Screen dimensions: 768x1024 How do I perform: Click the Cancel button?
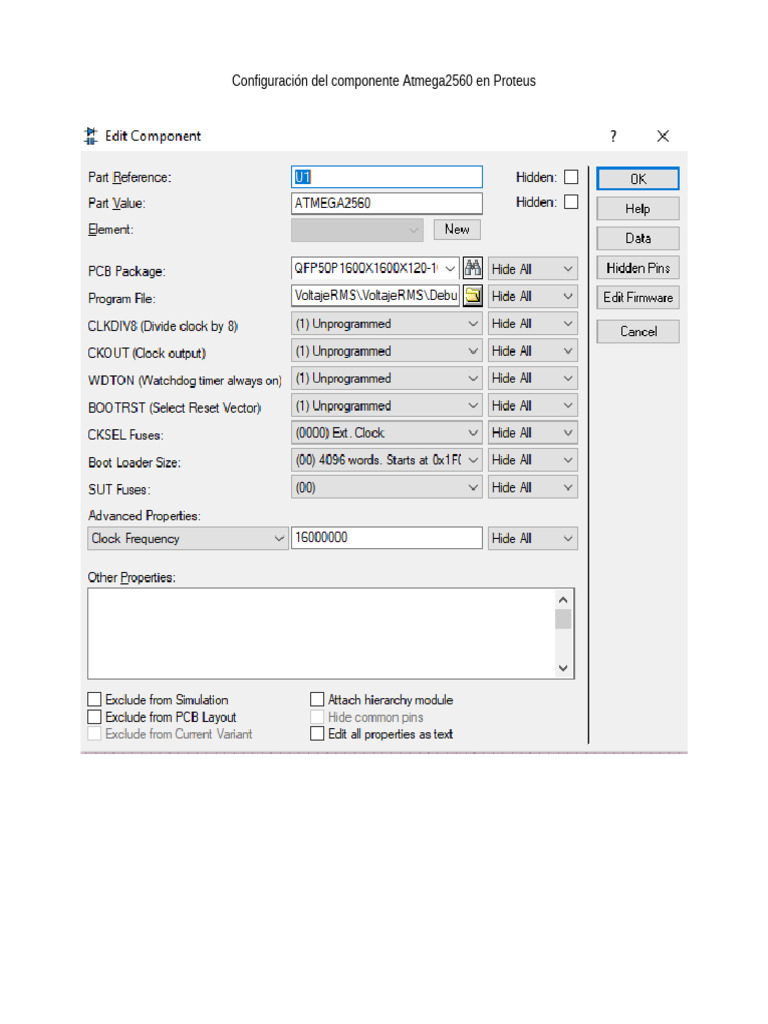point(638,331)
